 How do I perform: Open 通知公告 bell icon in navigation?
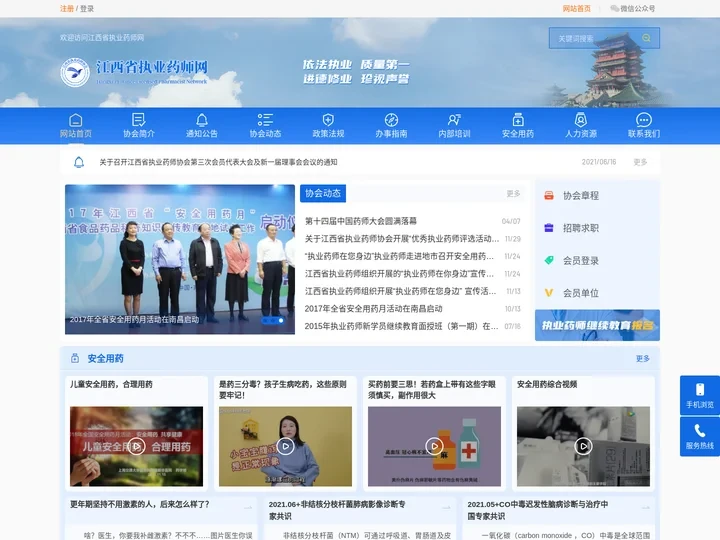tap(202, 120)
